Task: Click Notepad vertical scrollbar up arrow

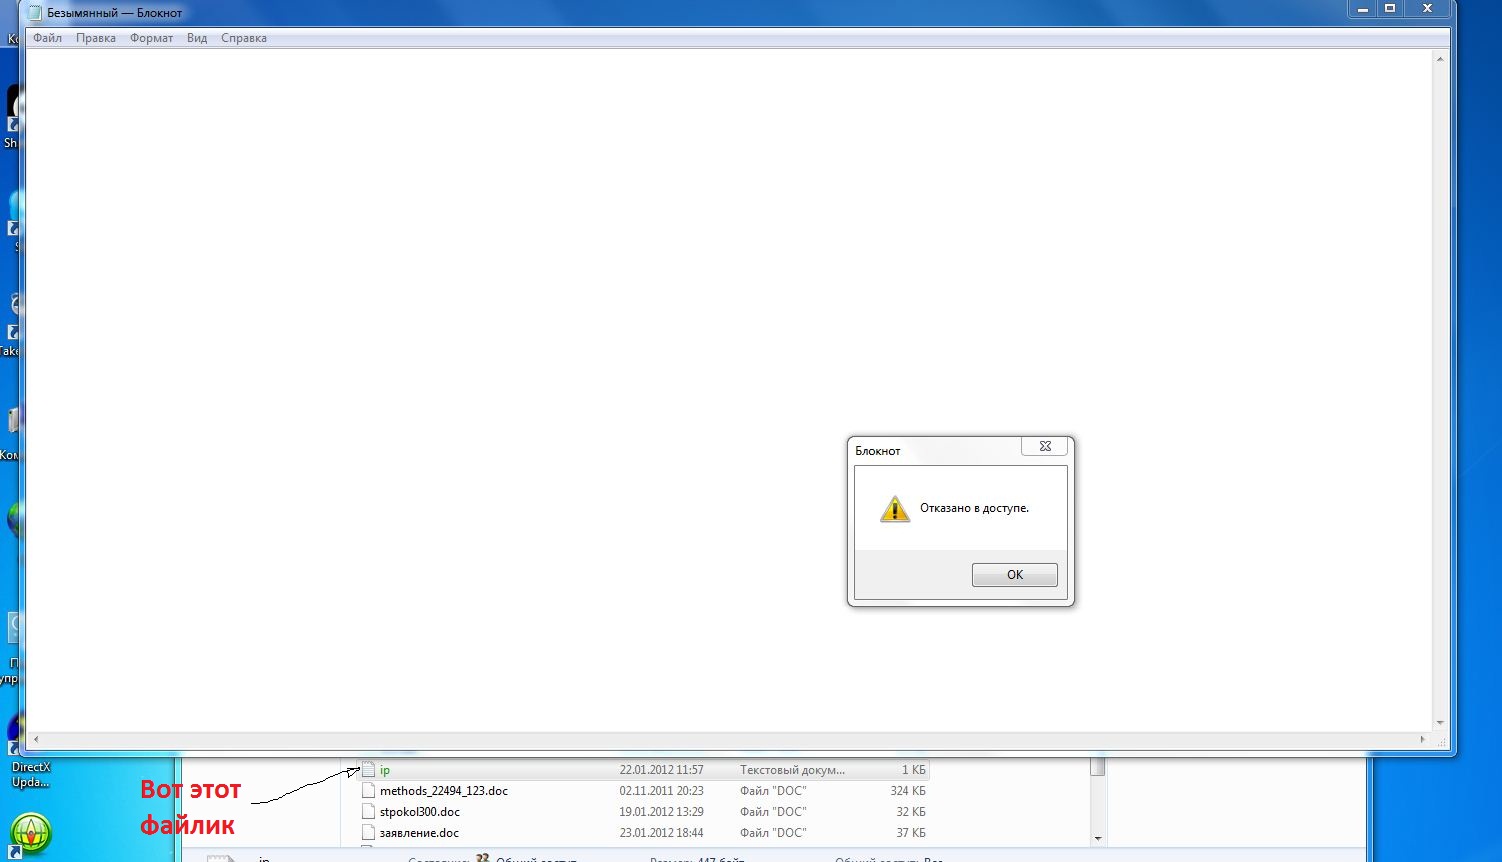Action: (1440, 59)
